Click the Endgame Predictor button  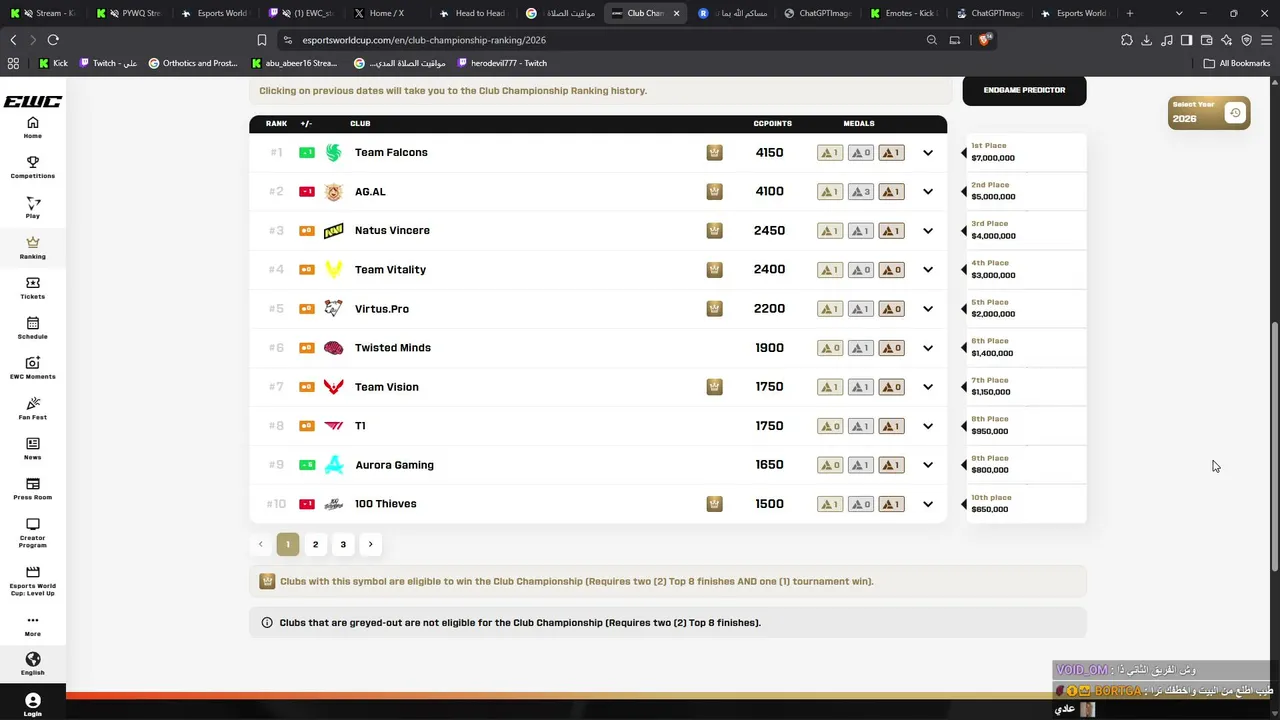[x=1024, y=90]
